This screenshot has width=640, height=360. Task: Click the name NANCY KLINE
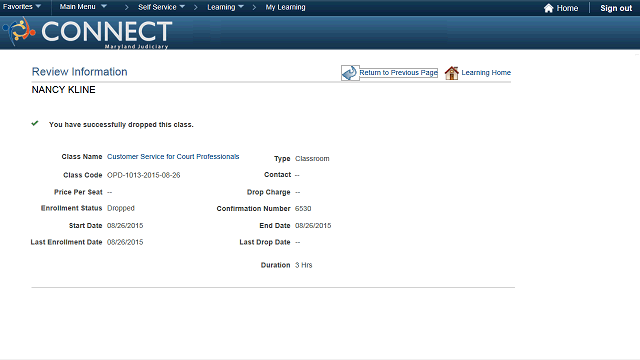pyautogui.click(x=64, y=90)
